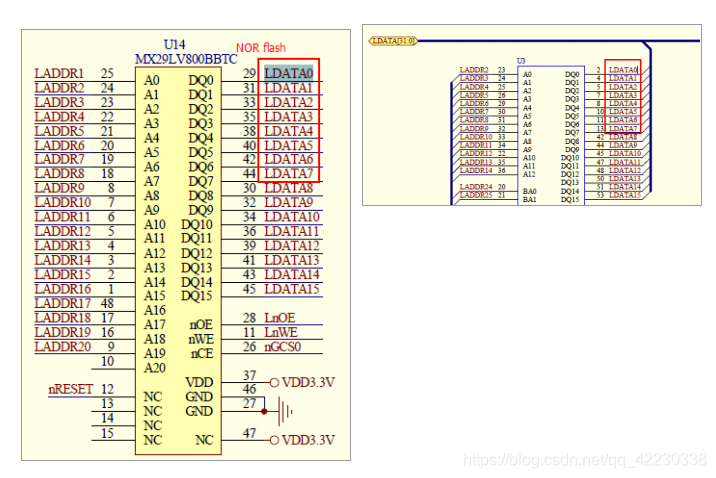716x478 pixels.
Task: Click the LADDR25 label on U3
Action: tap(476, 195)
